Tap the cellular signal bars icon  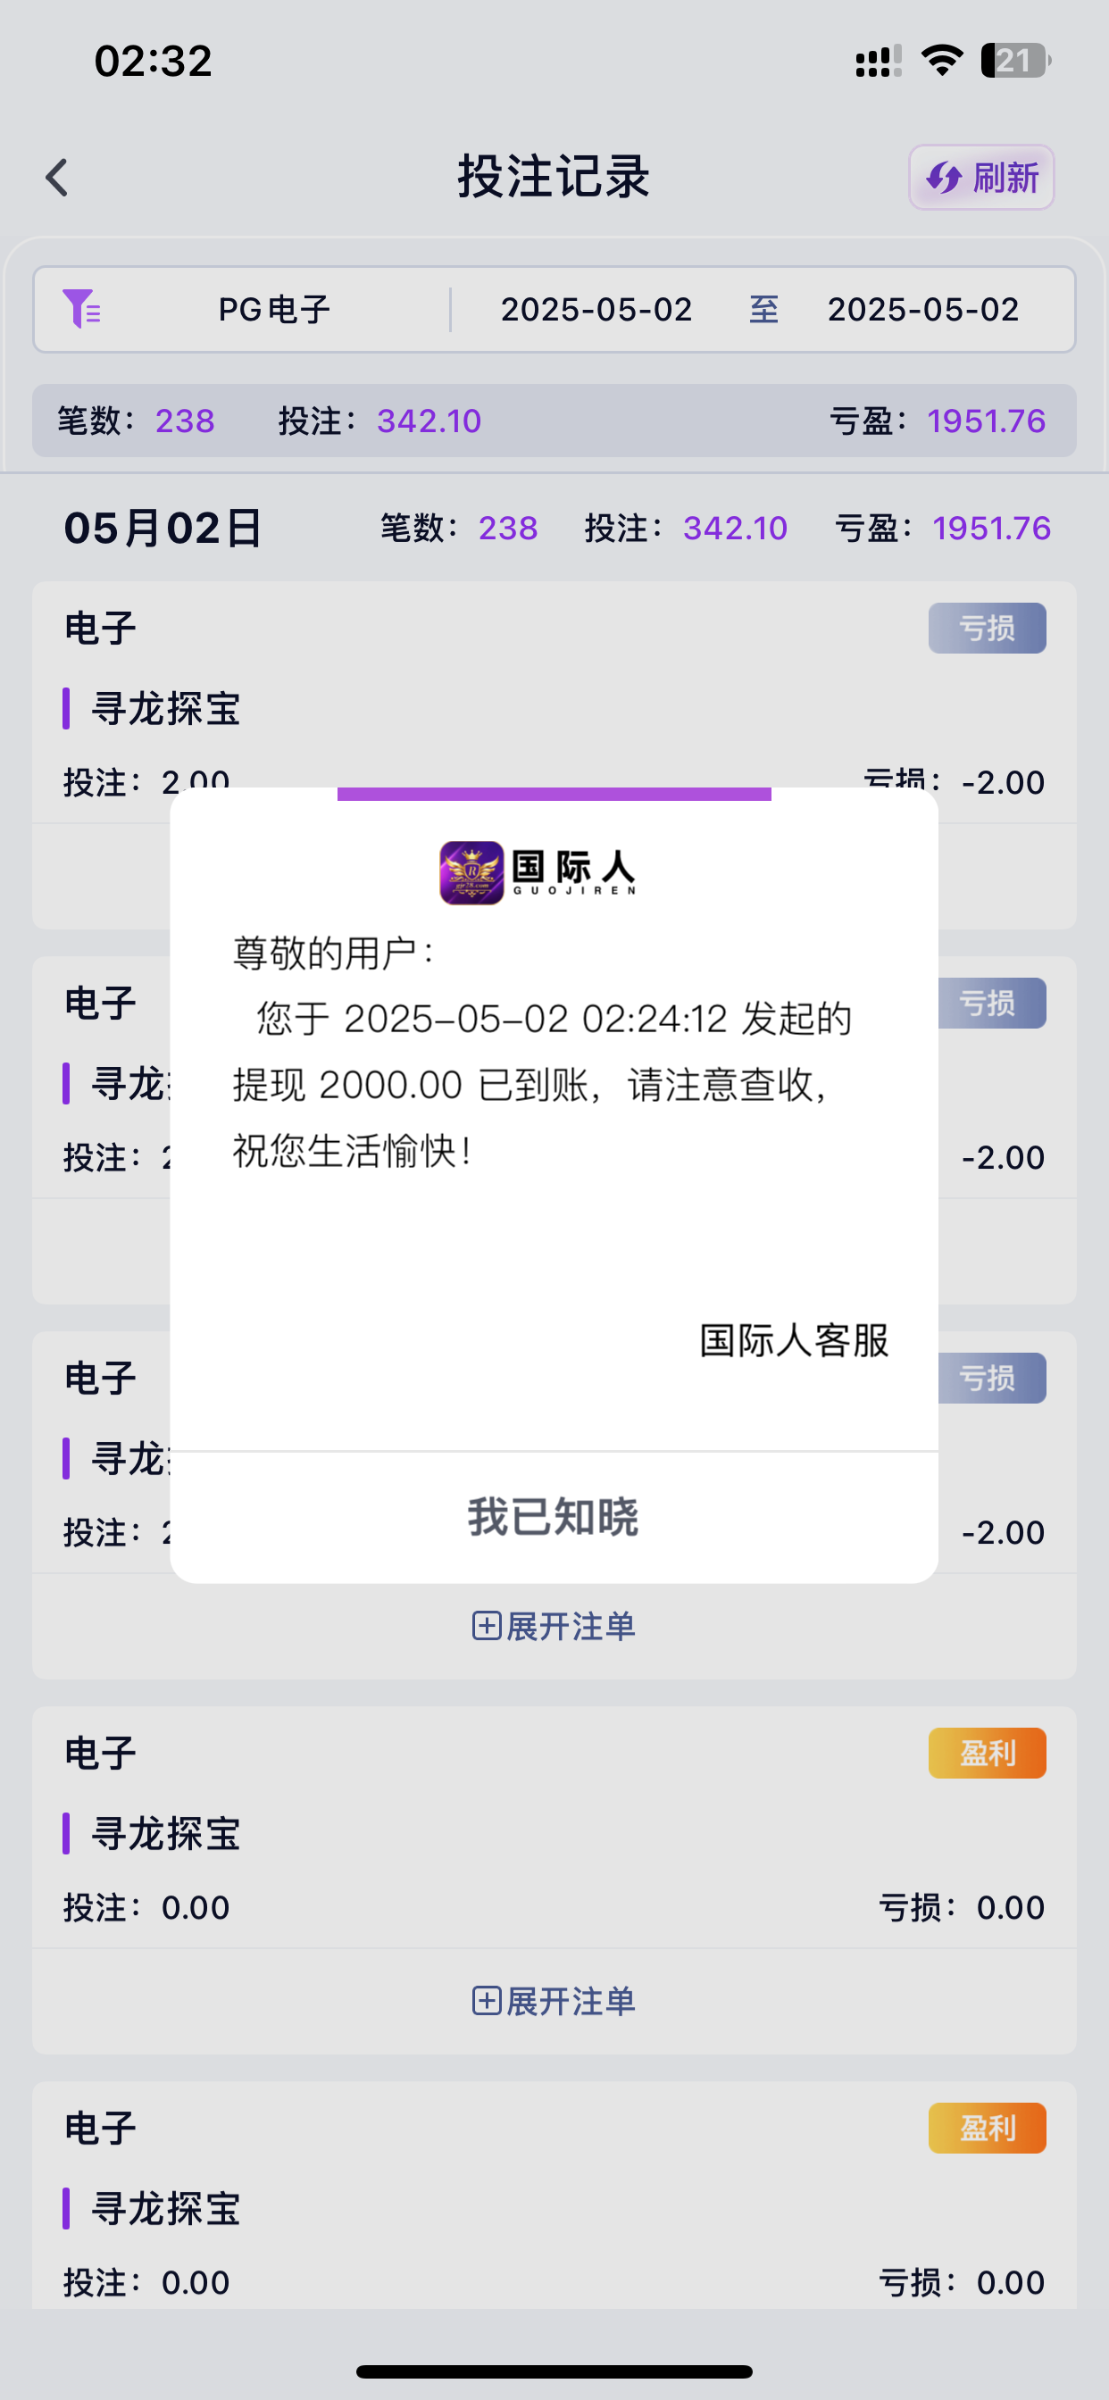click(878, 61)
